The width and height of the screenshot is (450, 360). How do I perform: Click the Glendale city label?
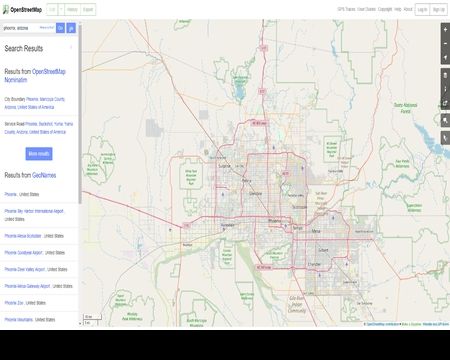pyautogui.click(x=255, y=193)
